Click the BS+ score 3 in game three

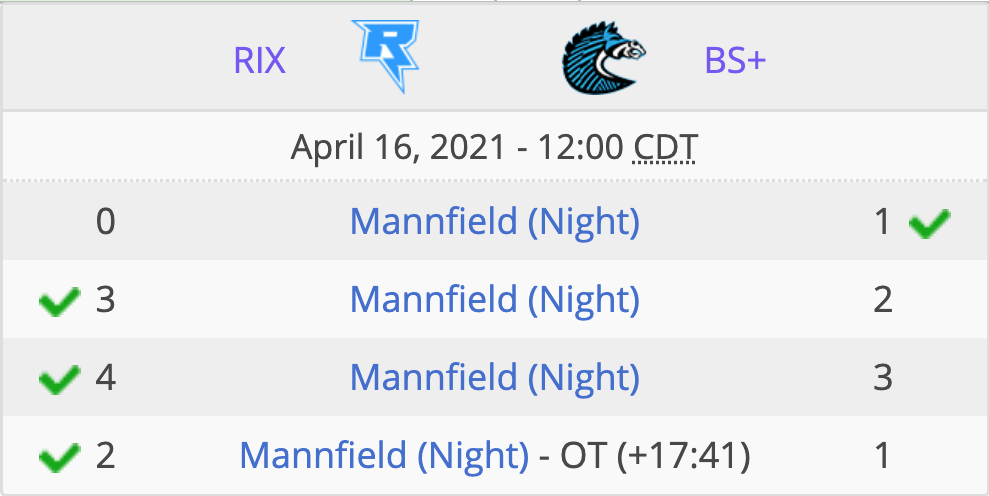[883, 378]
